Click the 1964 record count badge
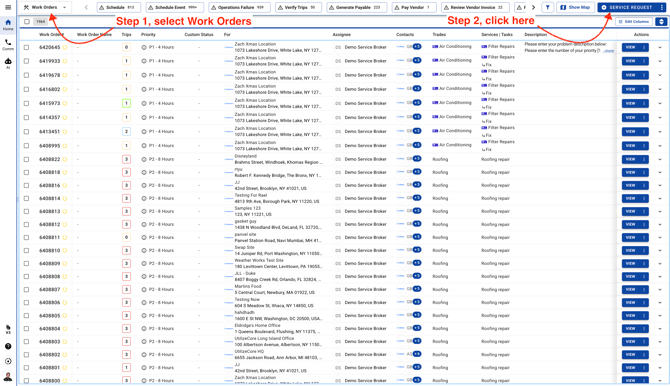 pos(41,21)
